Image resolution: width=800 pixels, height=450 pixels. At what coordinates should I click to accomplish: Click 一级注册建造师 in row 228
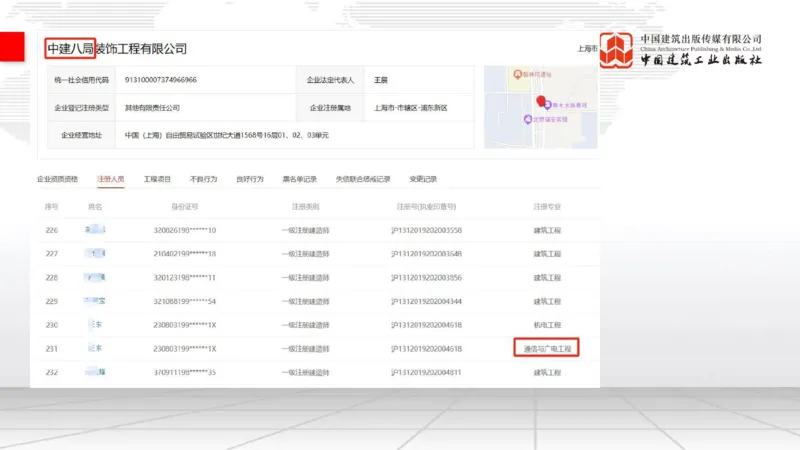pyautogui.click(x=305, y=278)
